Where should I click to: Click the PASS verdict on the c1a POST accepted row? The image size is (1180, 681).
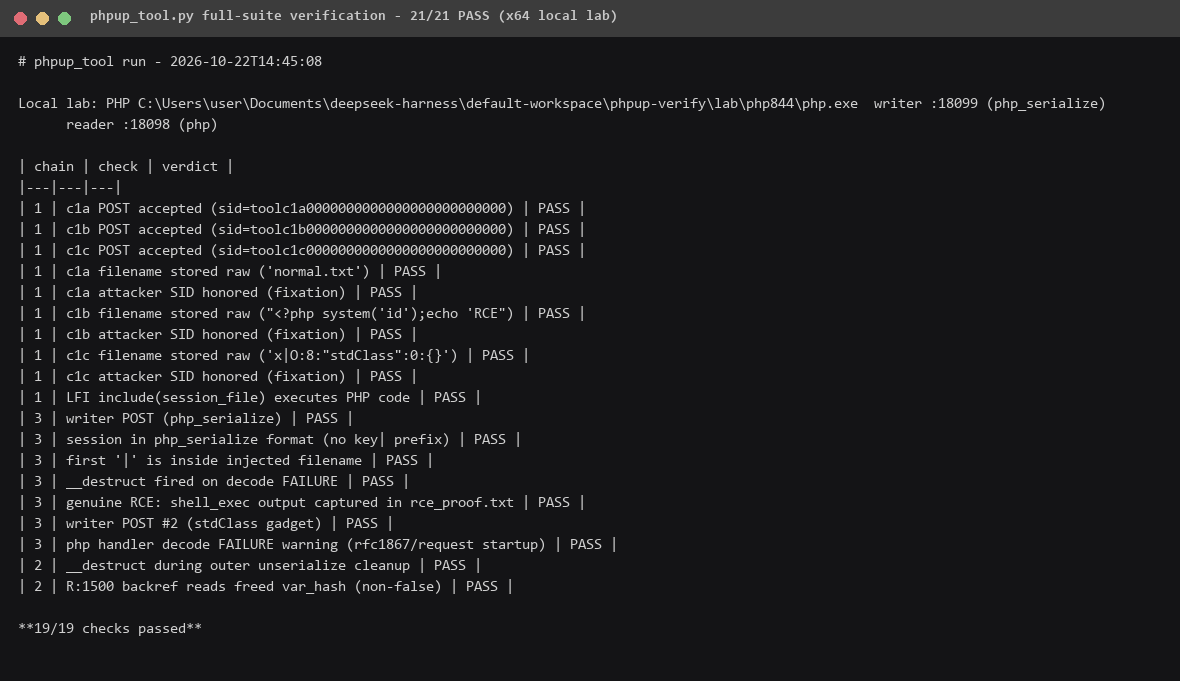click(x=554, y=209)
